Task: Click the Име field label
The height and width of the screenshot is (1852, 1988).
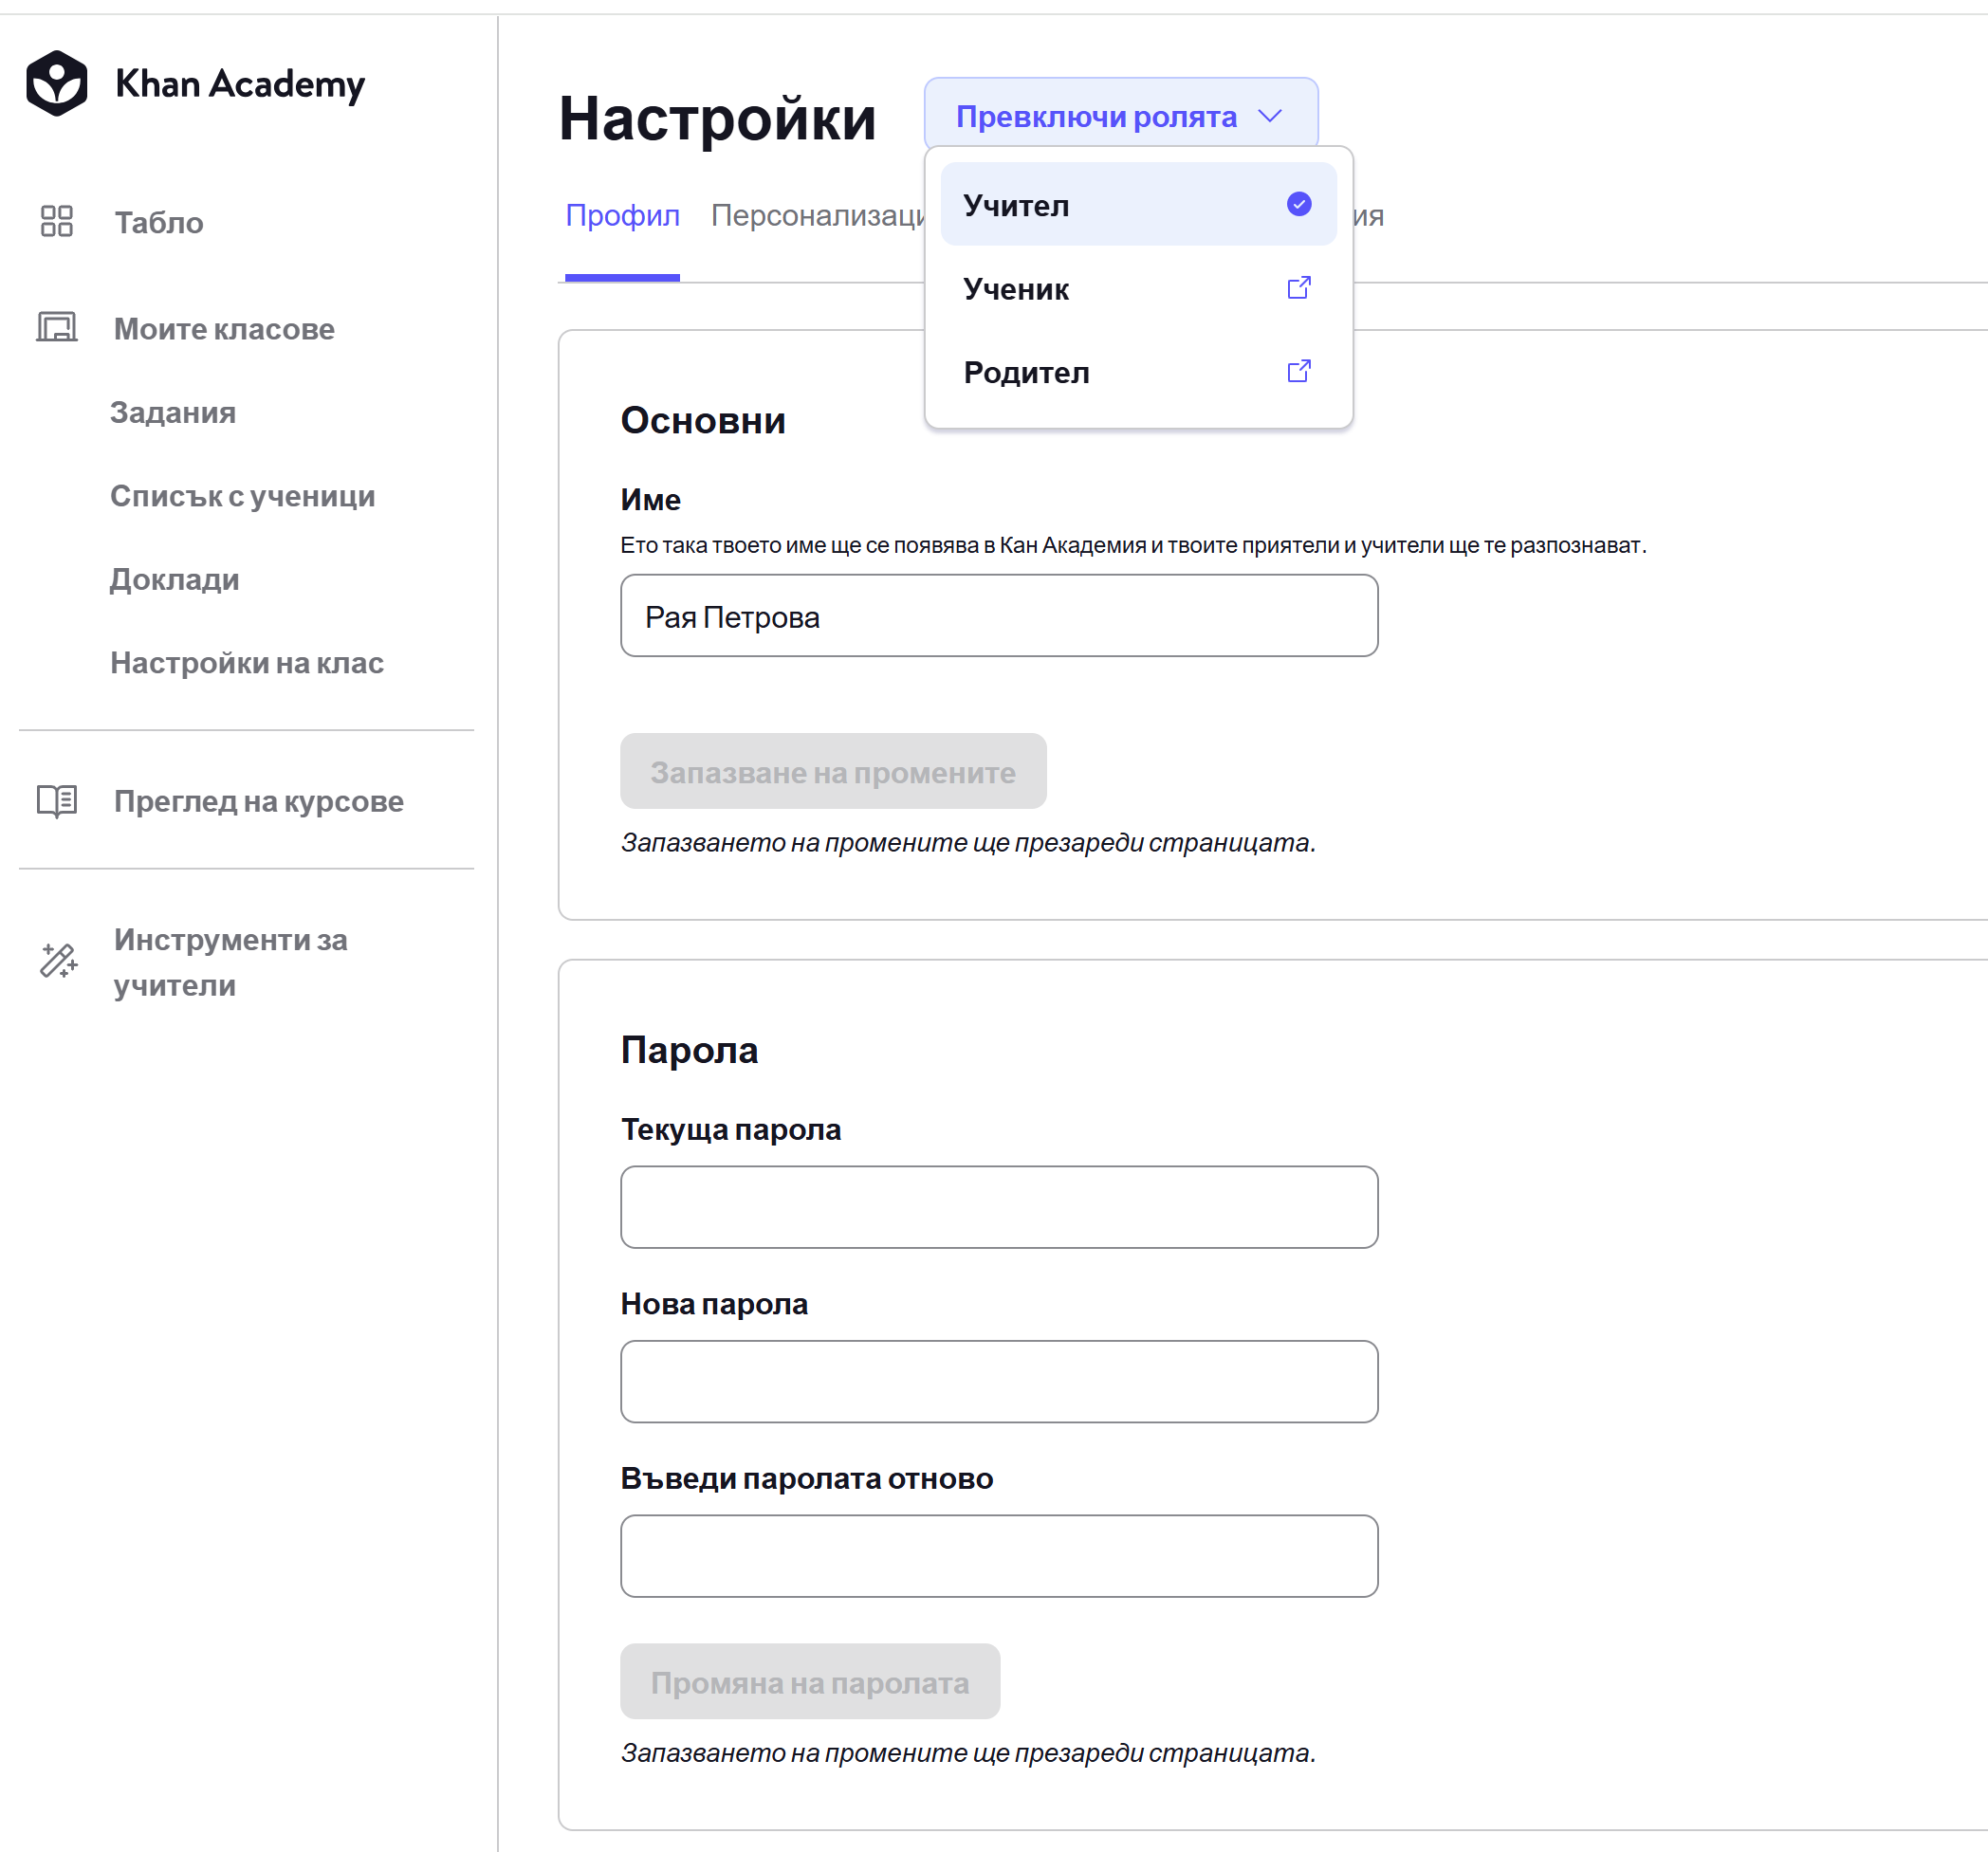Action: pos(650,499)
